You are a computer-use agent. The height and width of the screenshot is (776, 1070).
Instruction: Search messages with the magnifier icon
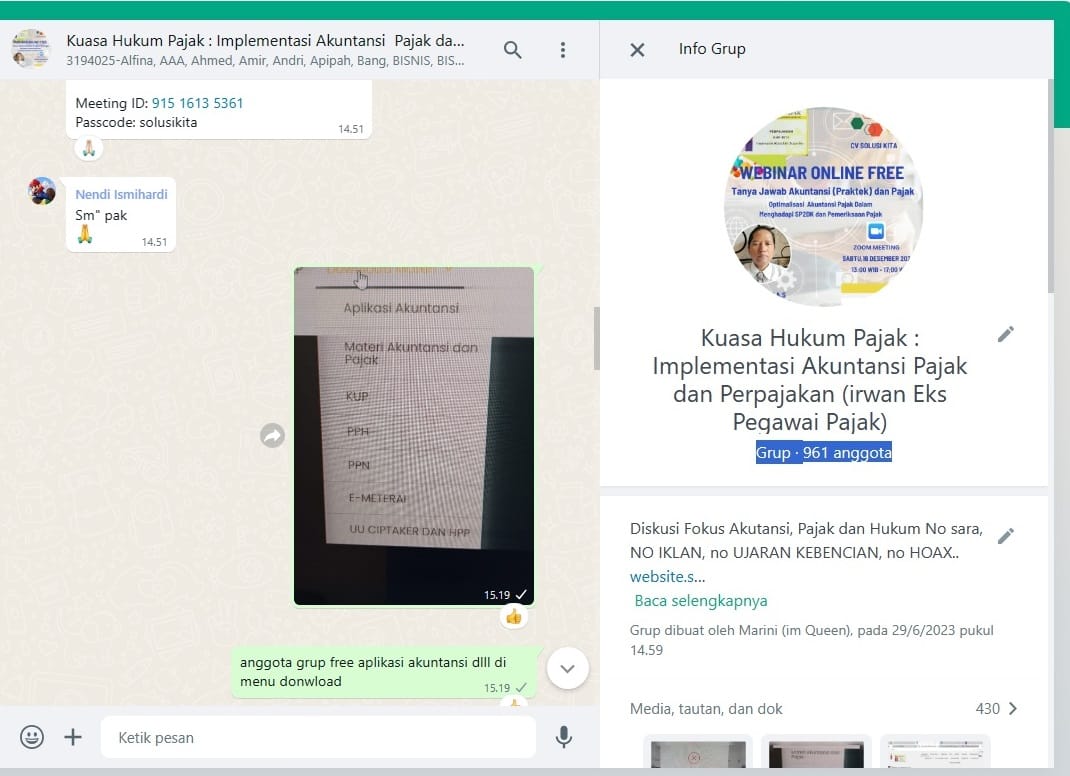click(x=513, y=50)
